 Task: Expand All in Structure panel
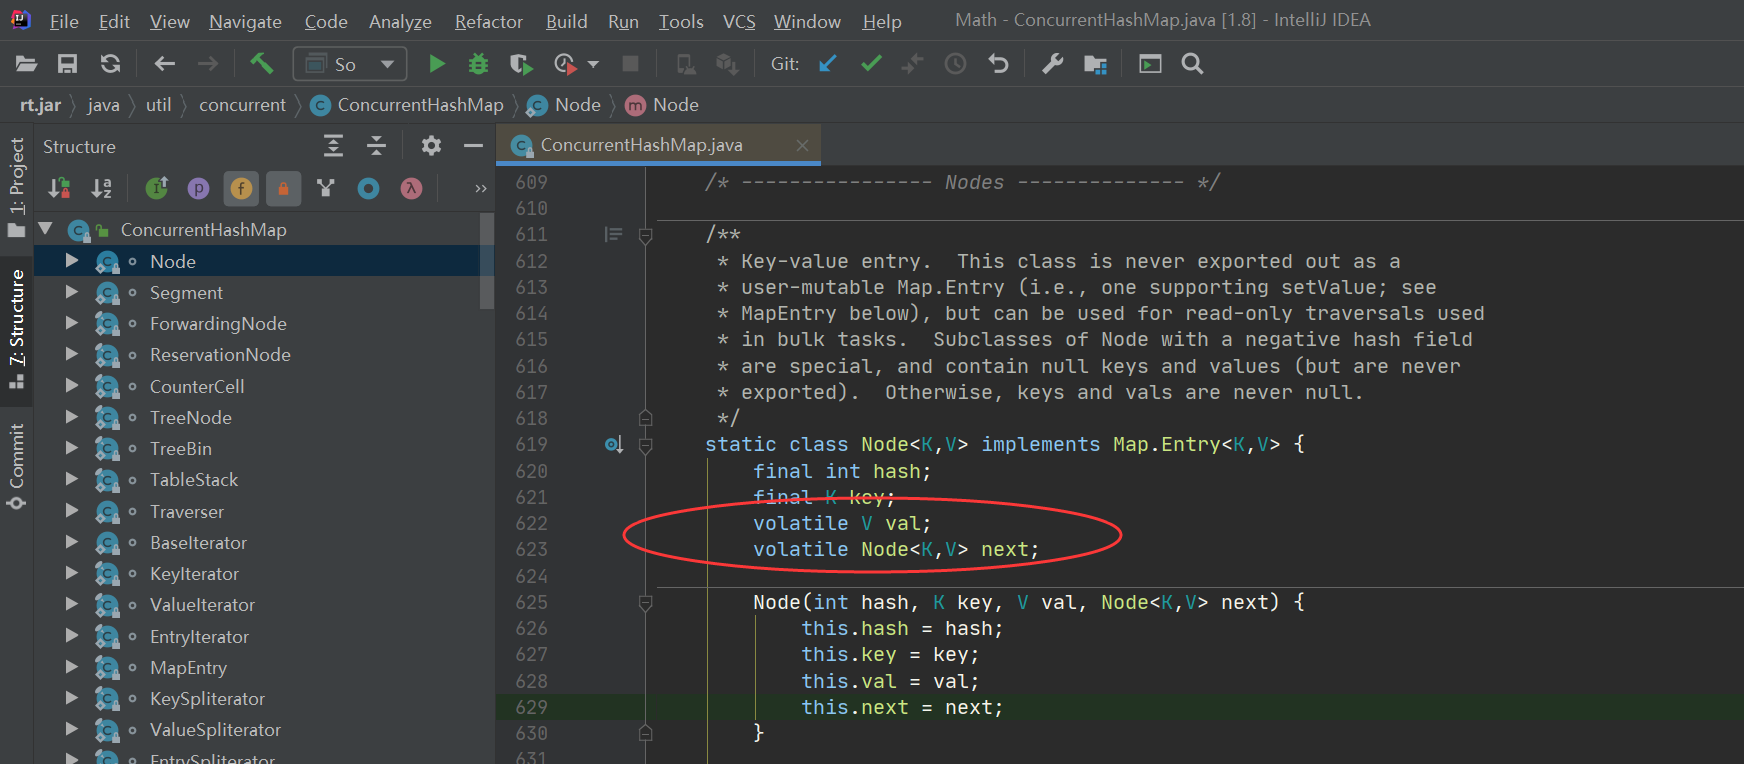click(x=334, y=146)
